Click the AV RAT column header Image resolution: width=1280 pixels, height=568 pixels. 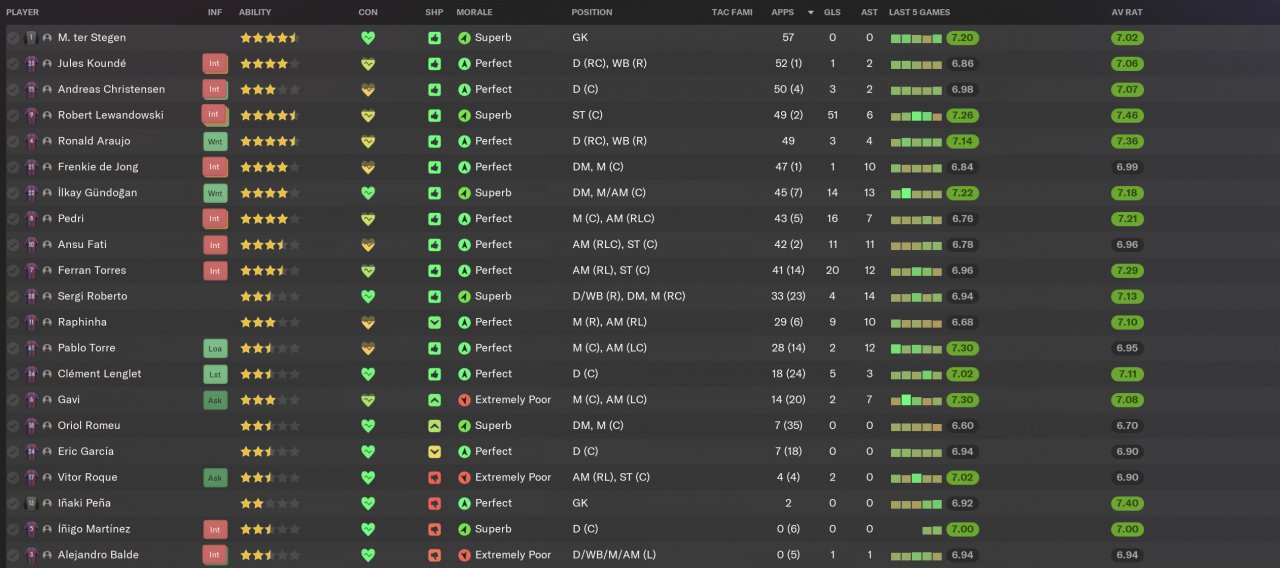(x=1127, y=12)
